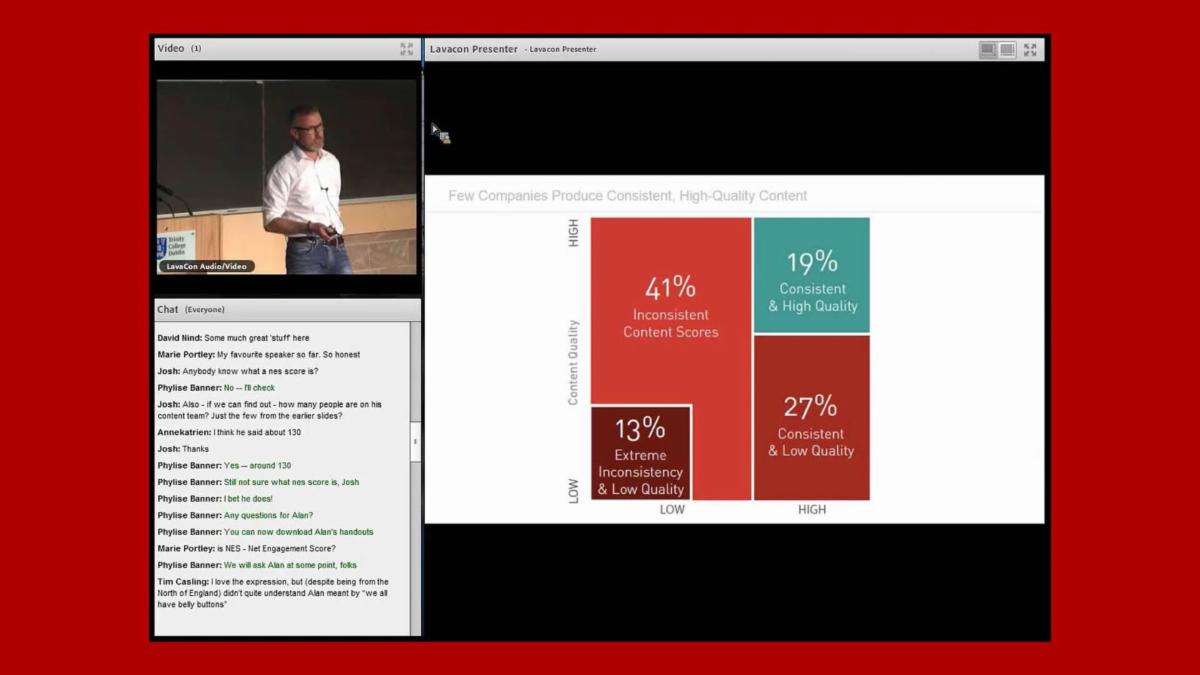This screenshot has height=675, width=1200.
Task: Click Marie Portley's 'favourite speaker' message
Action: (259, 354)
